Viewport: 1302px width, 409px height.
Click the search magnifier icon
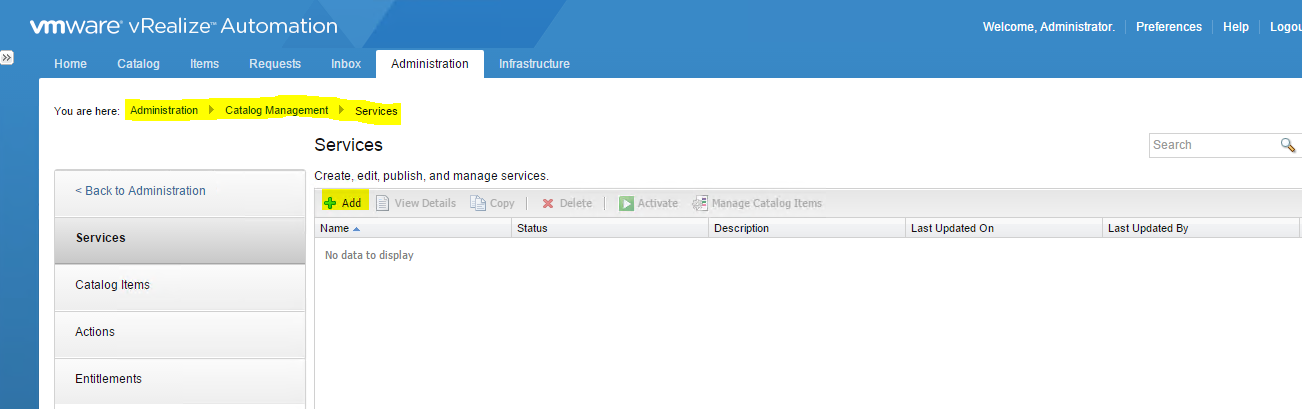pyautogui.click(x=1288, y=145)
